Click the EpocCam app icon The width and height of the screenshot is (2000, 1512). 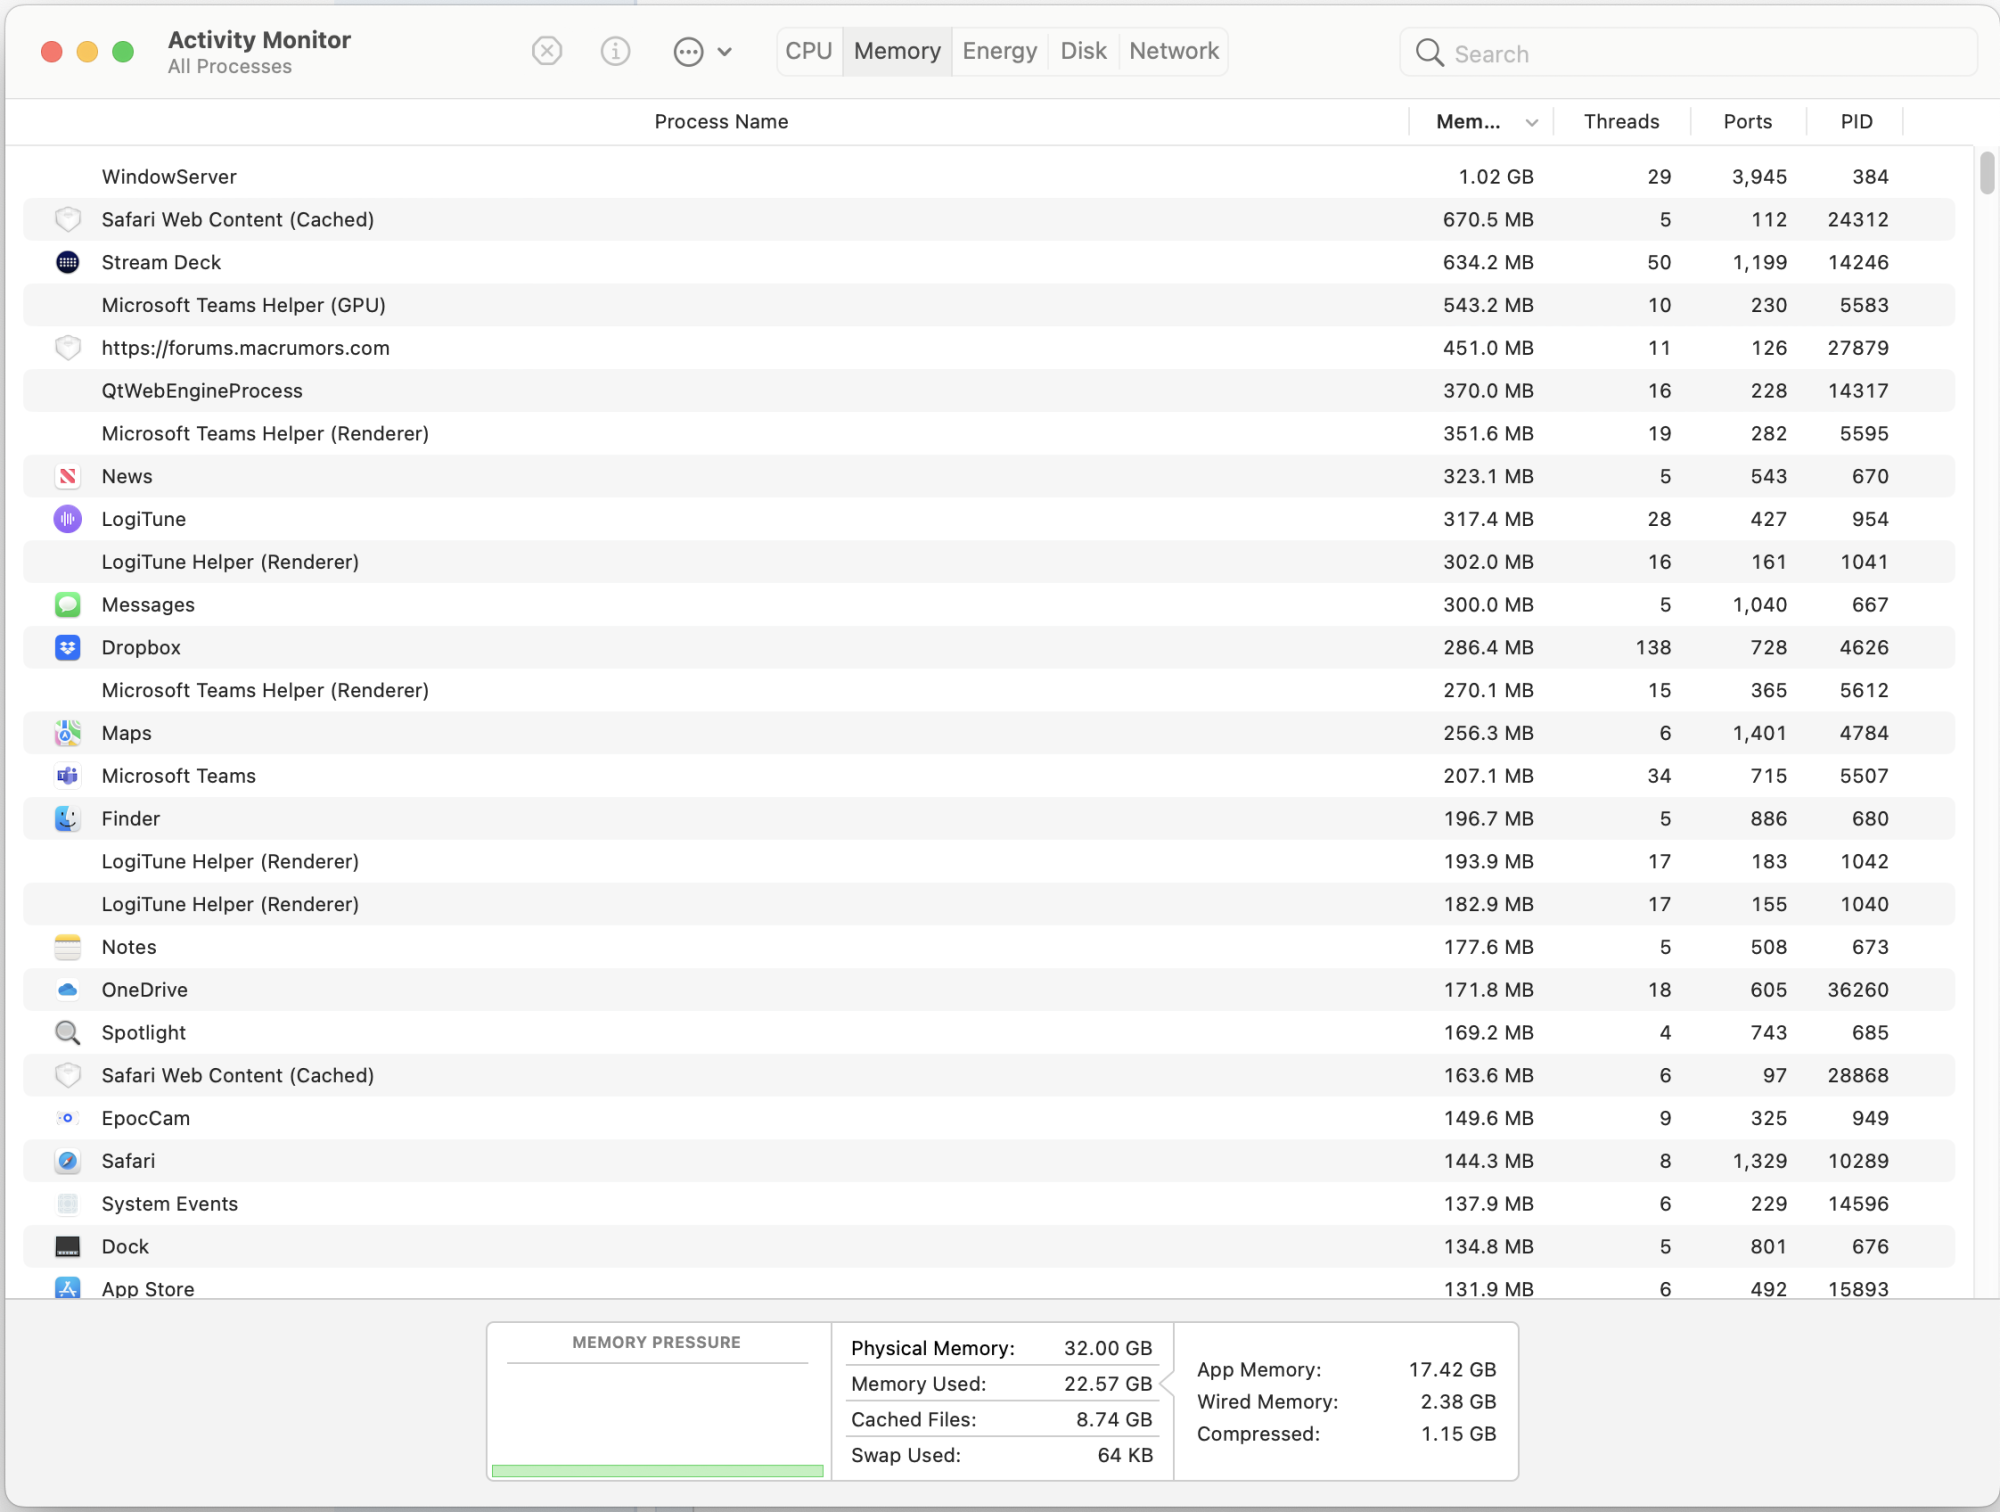(67, 1118)
